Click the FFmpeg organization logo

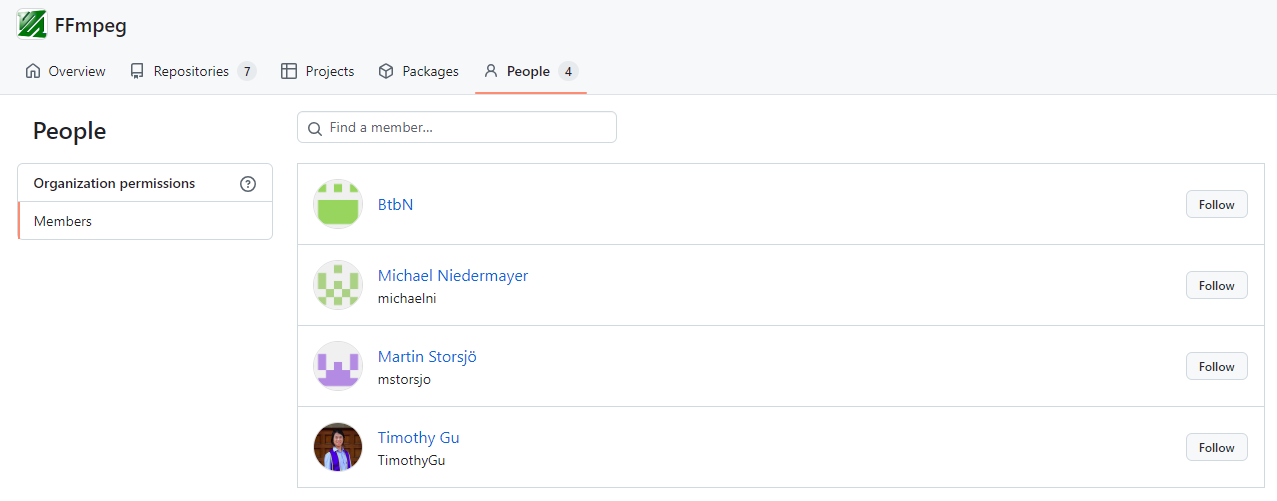point(32,25)
